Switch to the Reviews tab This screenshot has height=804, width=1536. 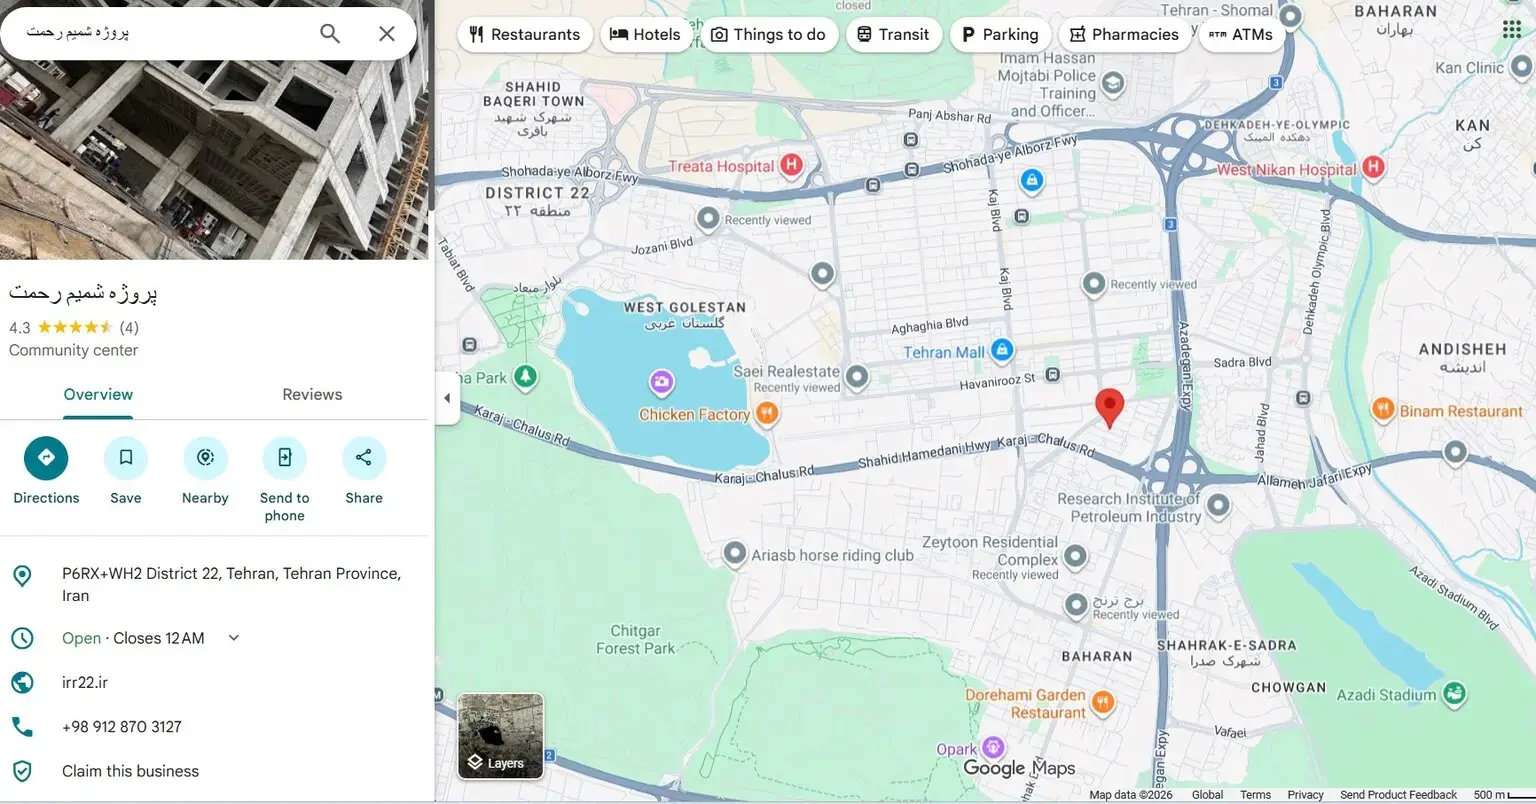312,395
